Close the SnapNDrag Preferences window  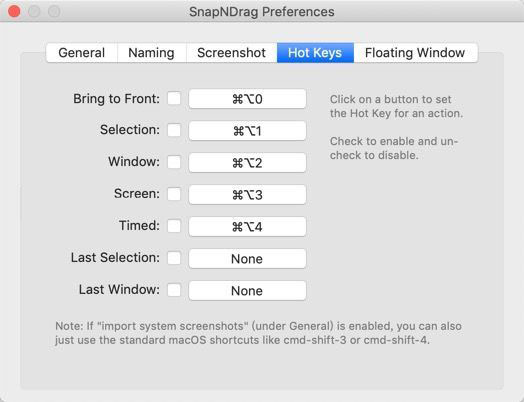pos(14,11)
